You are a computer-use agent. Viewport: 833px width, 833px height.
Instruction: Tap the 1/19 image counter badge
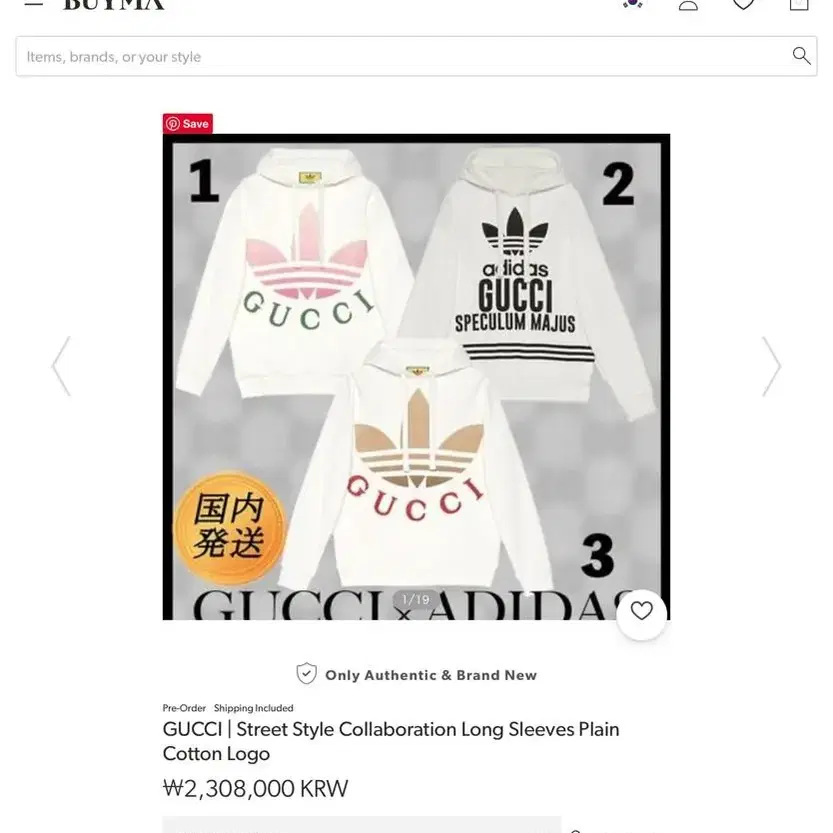pyautogui.click(x=416, y=599)
